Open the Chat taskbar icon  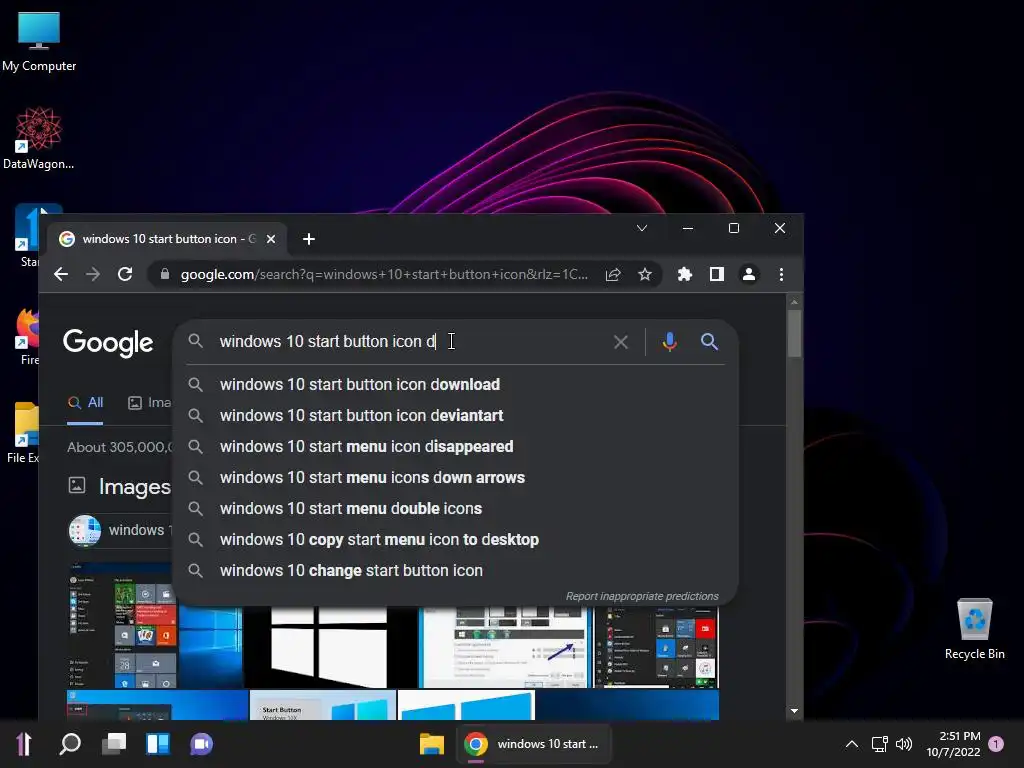click(x=201, y=744)
